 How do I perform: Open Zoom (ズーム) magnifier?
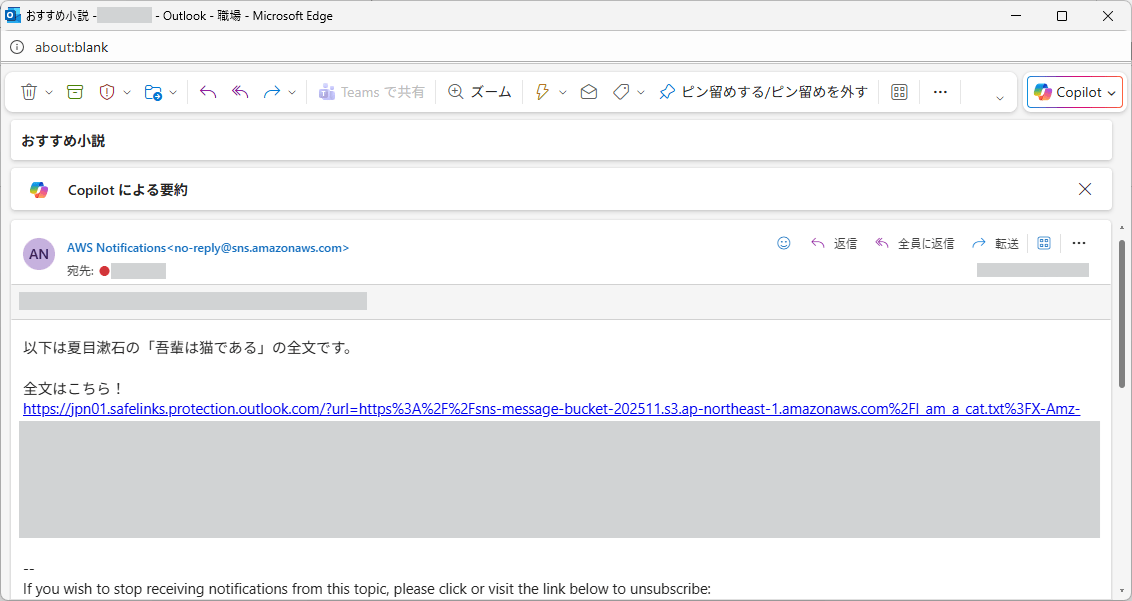pos(479,92)
